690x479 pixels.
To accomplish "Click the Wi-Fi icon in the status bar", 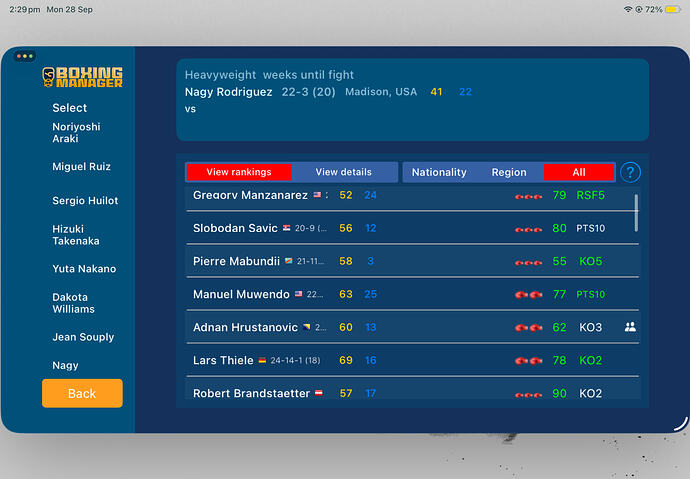I will coord(628,9).
